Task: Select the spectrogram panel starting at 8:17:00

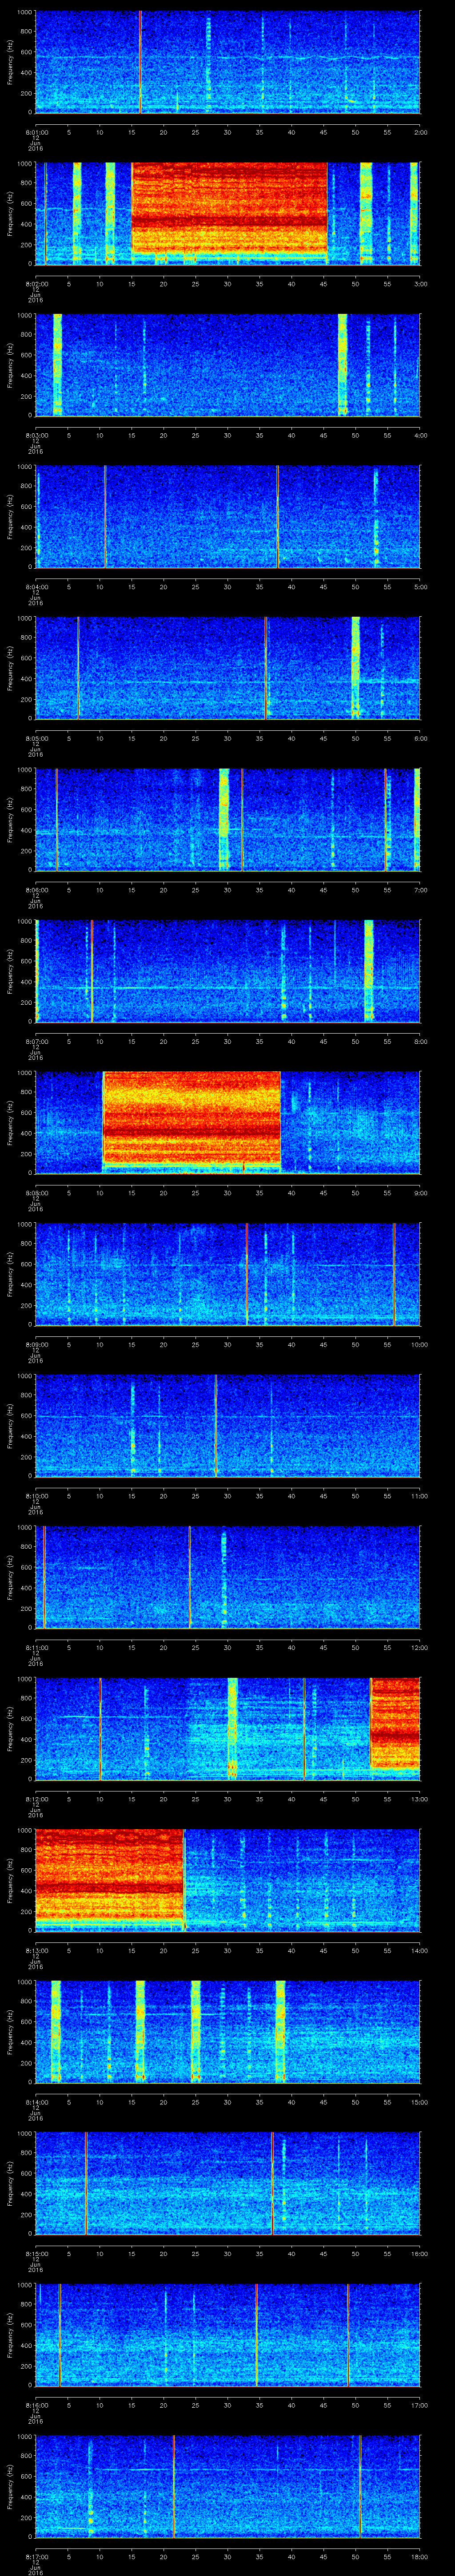Action: tap(227, 2485)
